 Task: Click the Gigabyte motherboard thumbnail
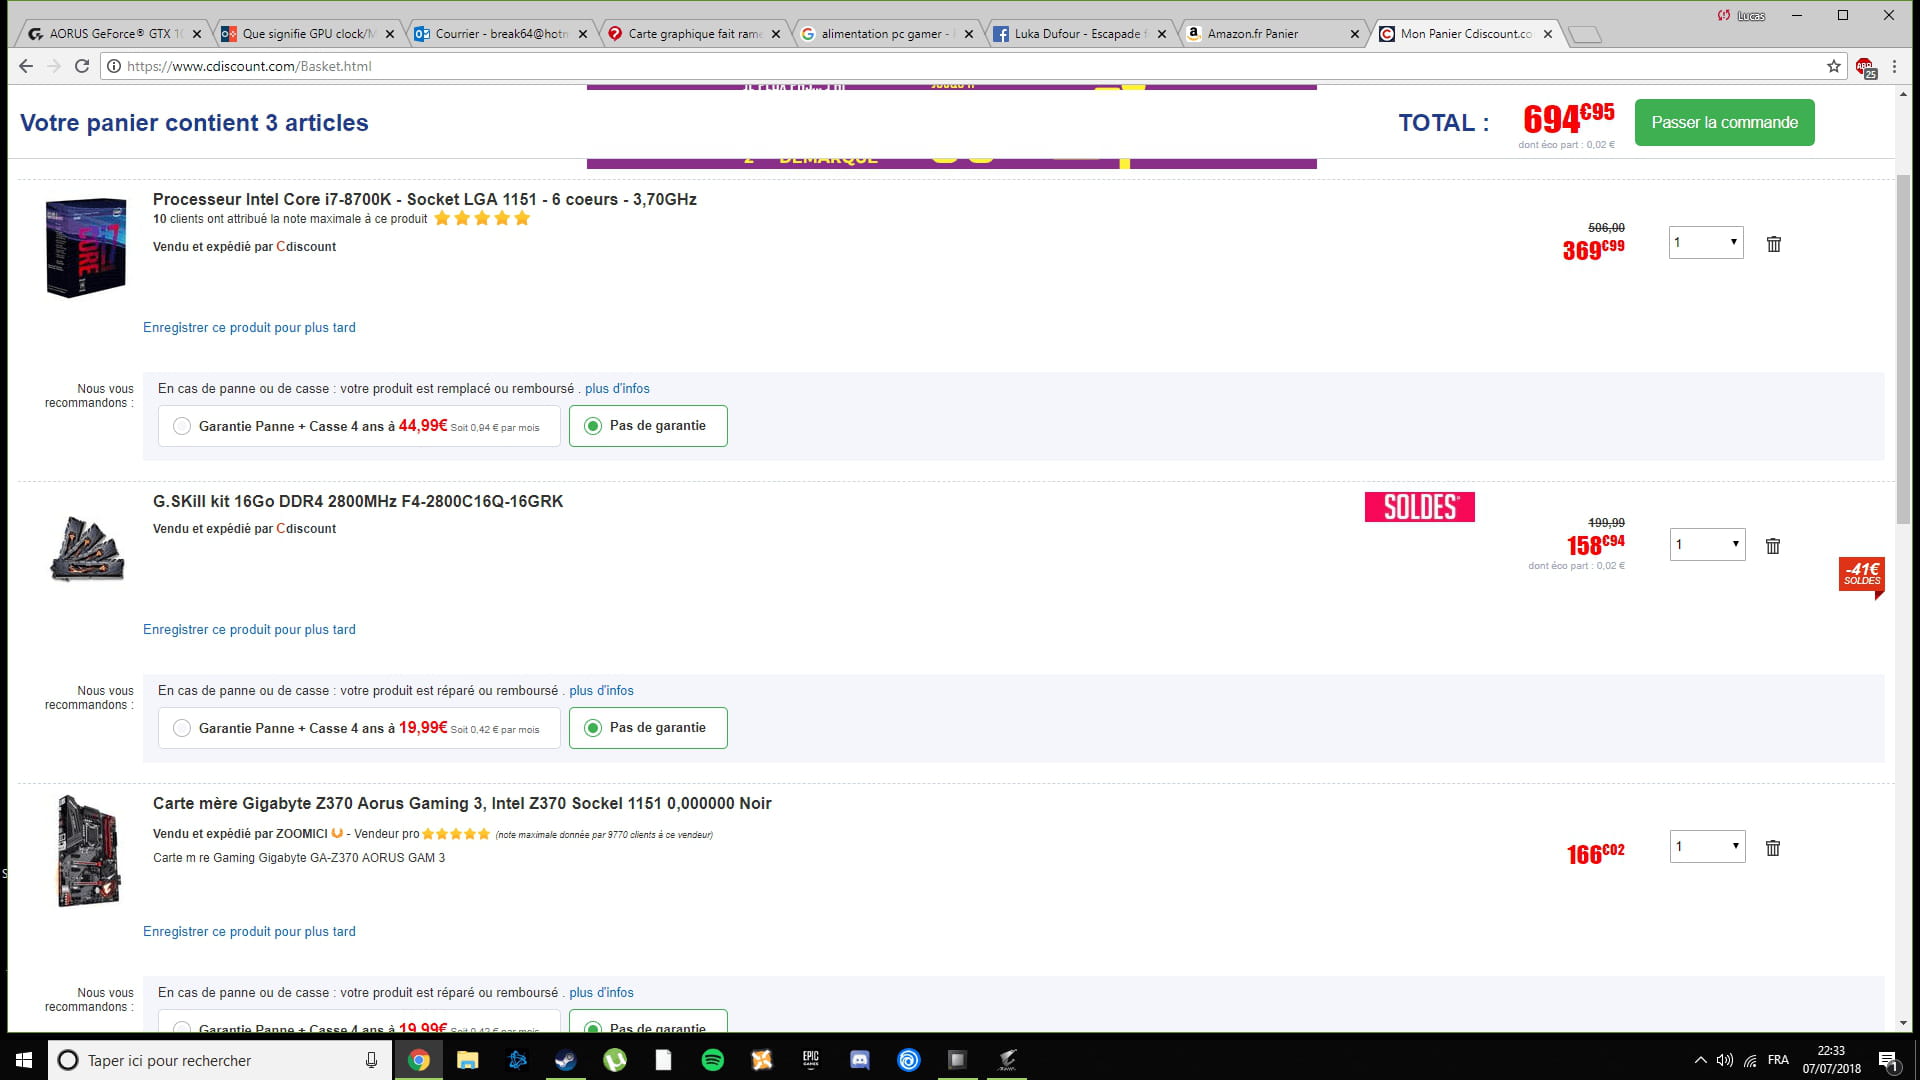(88, 851)
